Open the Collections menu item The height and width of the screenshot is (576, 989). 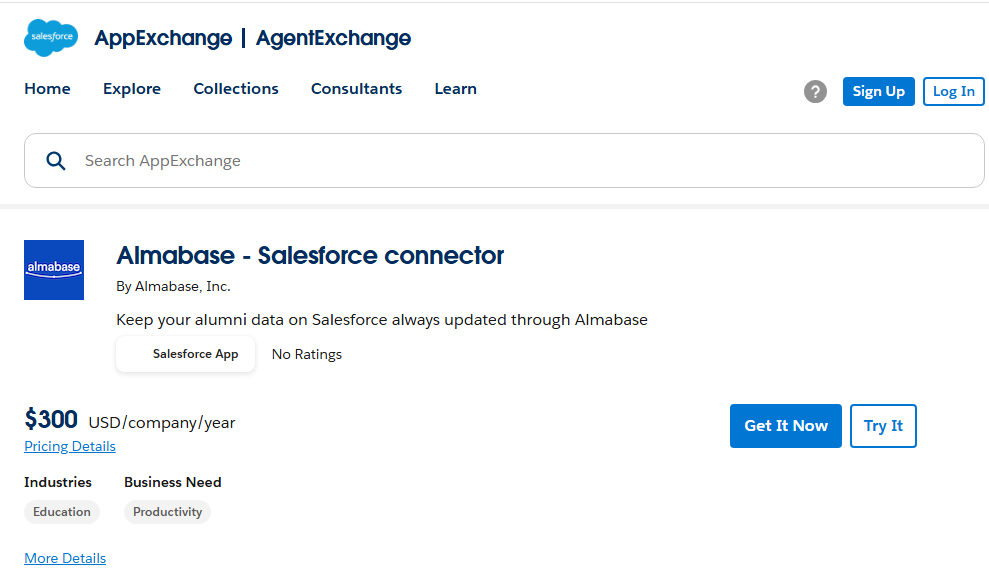(x=236, y=89)
